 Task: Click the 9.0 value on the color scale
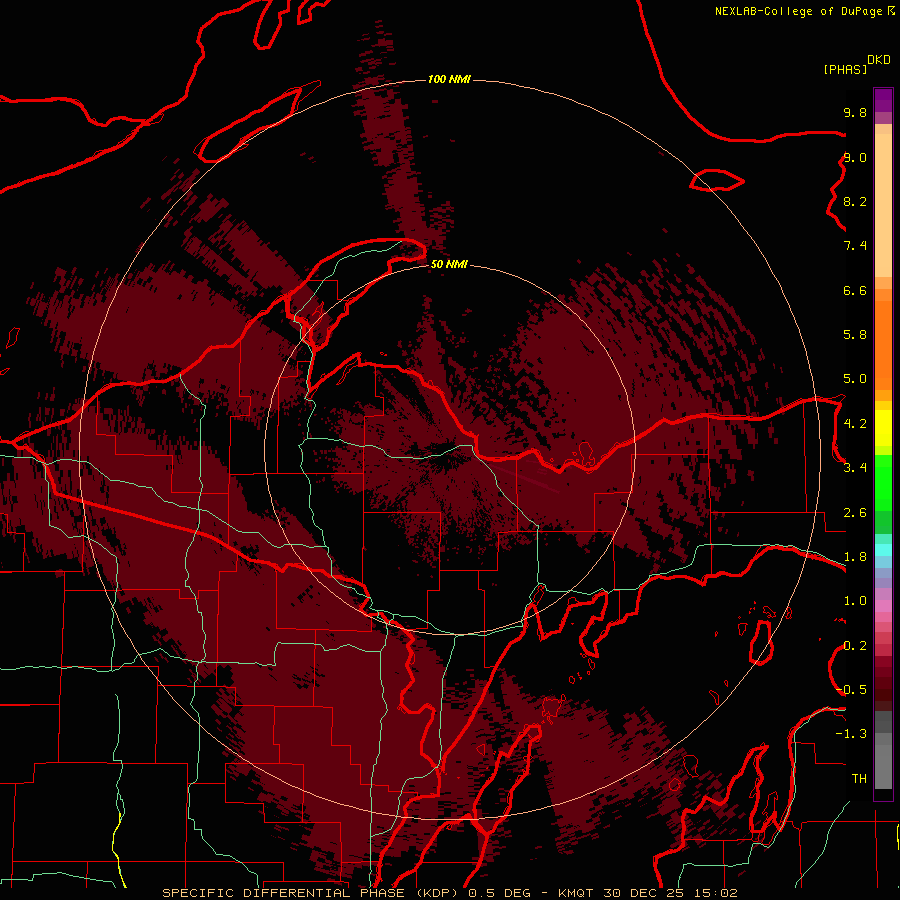855,157
